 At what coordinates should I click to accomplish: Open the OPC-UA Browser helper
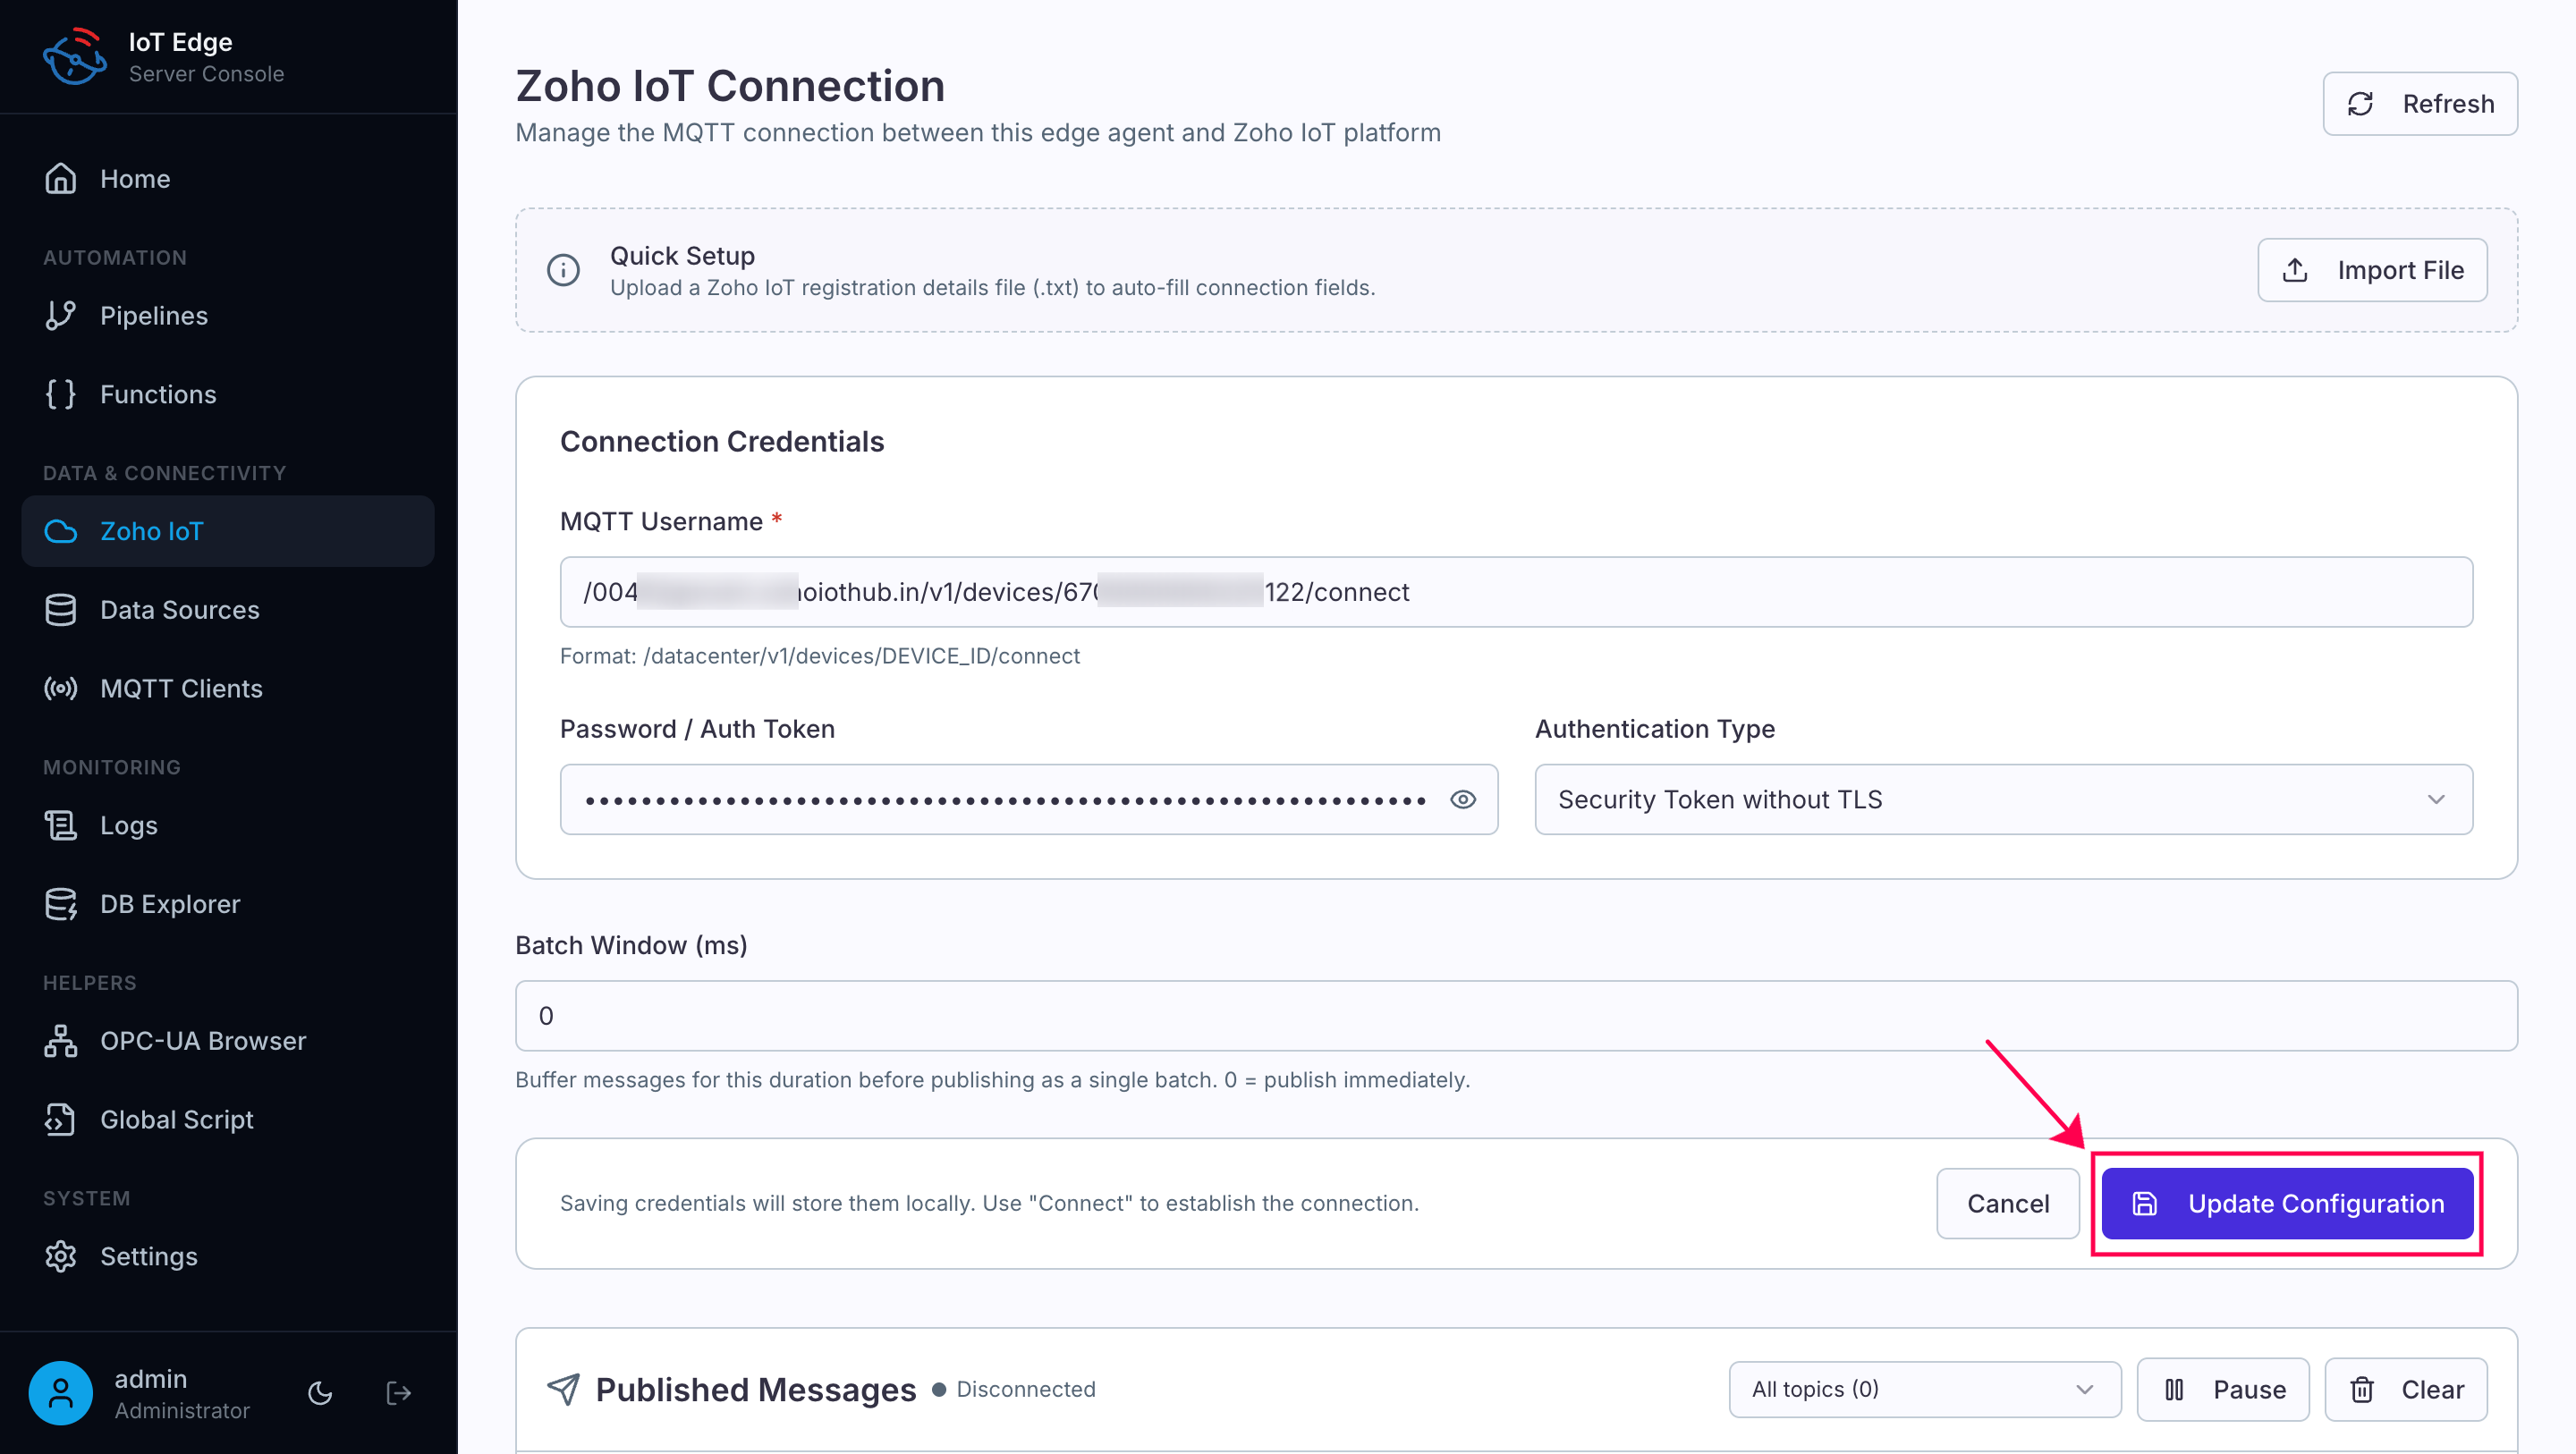228,1041
